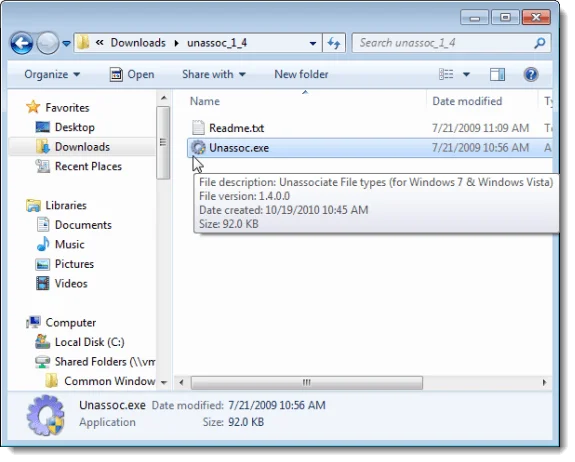Click the Readme.txt document icon
This screenshot has height=462, width=575.
point(198,128)
